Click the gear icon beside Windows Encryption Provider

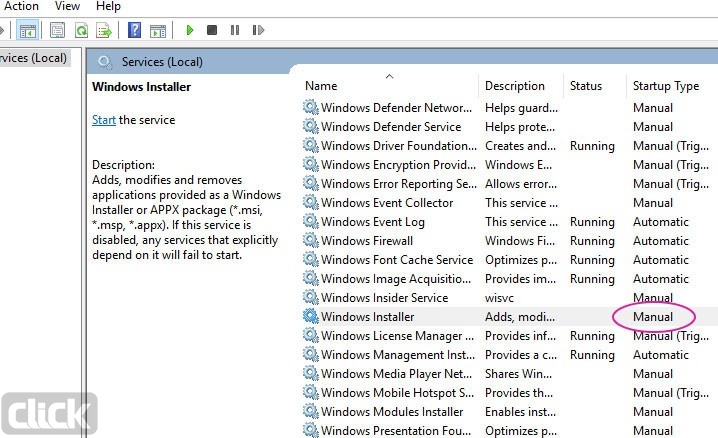[x=310, y=164]
